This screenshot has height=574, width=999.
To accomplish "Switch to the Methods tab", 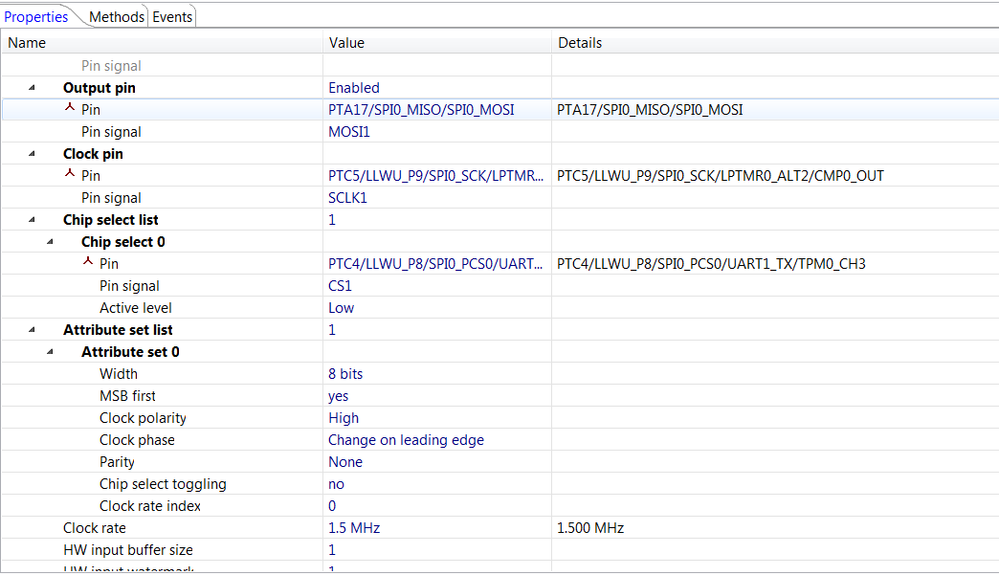I will pos(116,17).
